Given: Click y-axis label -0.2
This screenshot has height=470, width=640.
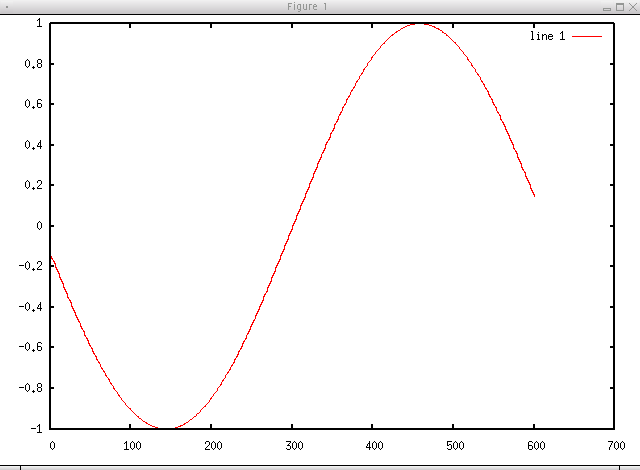Looking at the screenshot, I should pos(31,266).
